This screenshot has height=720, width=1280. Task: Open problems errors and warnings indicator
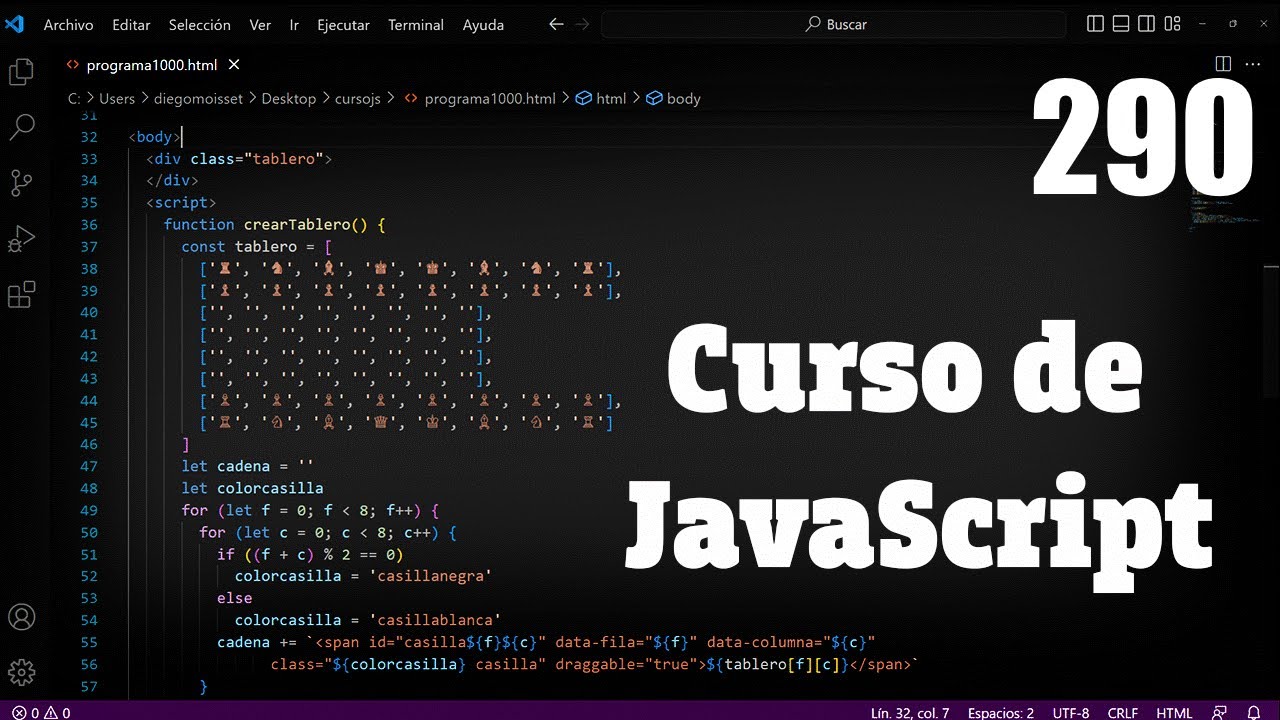[41, 713]
